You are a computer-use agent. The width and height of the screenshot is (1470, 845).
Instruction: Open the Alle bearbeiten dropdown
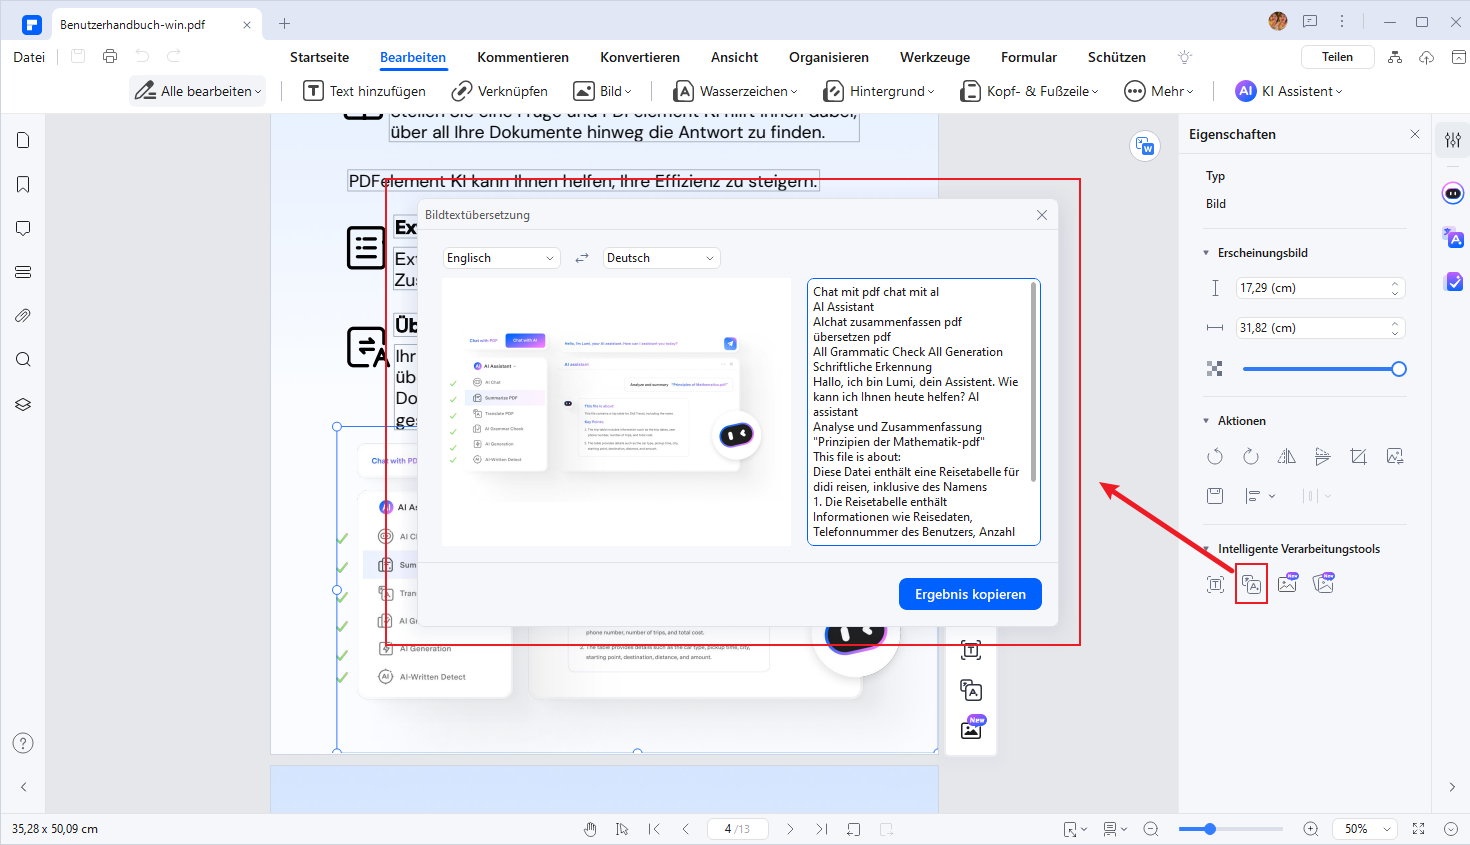[x=198, y=91]
